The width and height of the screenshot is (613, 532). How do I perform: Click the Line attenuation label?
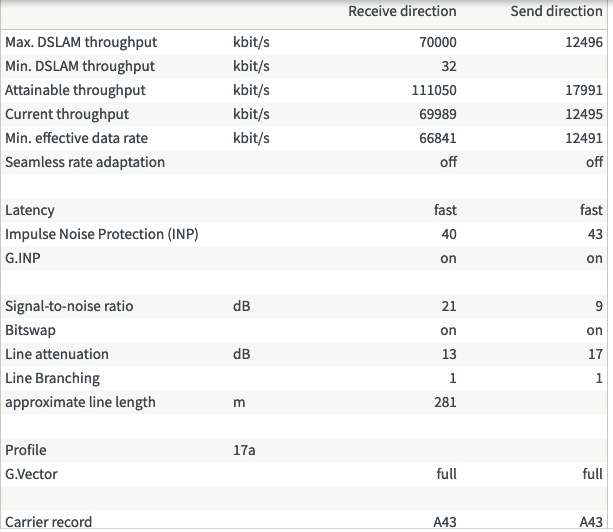click(x=57, y=354)
